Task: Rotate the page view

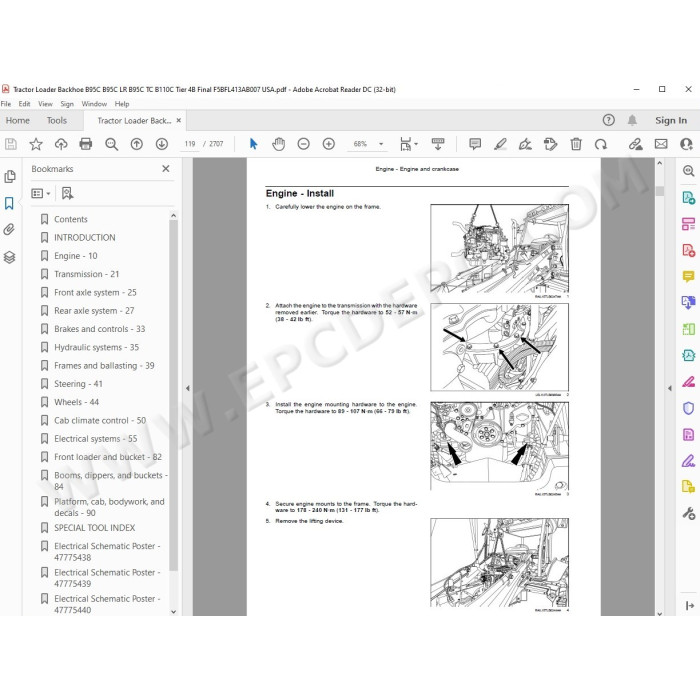Action: pyautogui.click(x=600, y=144)
